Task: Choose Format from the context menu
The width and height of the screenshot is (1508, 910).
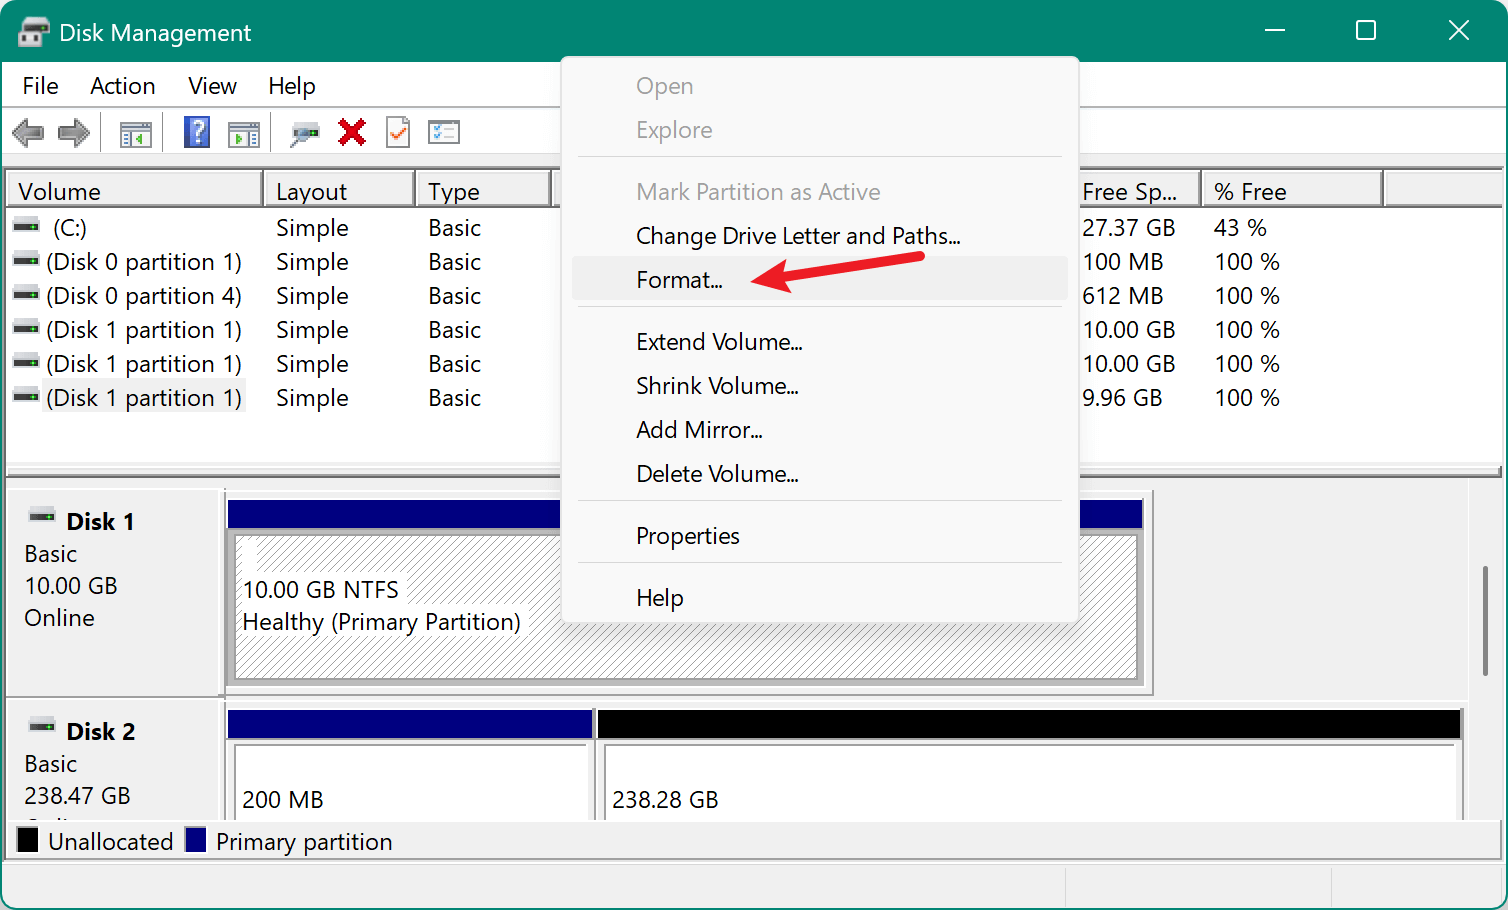Action: 680,280
